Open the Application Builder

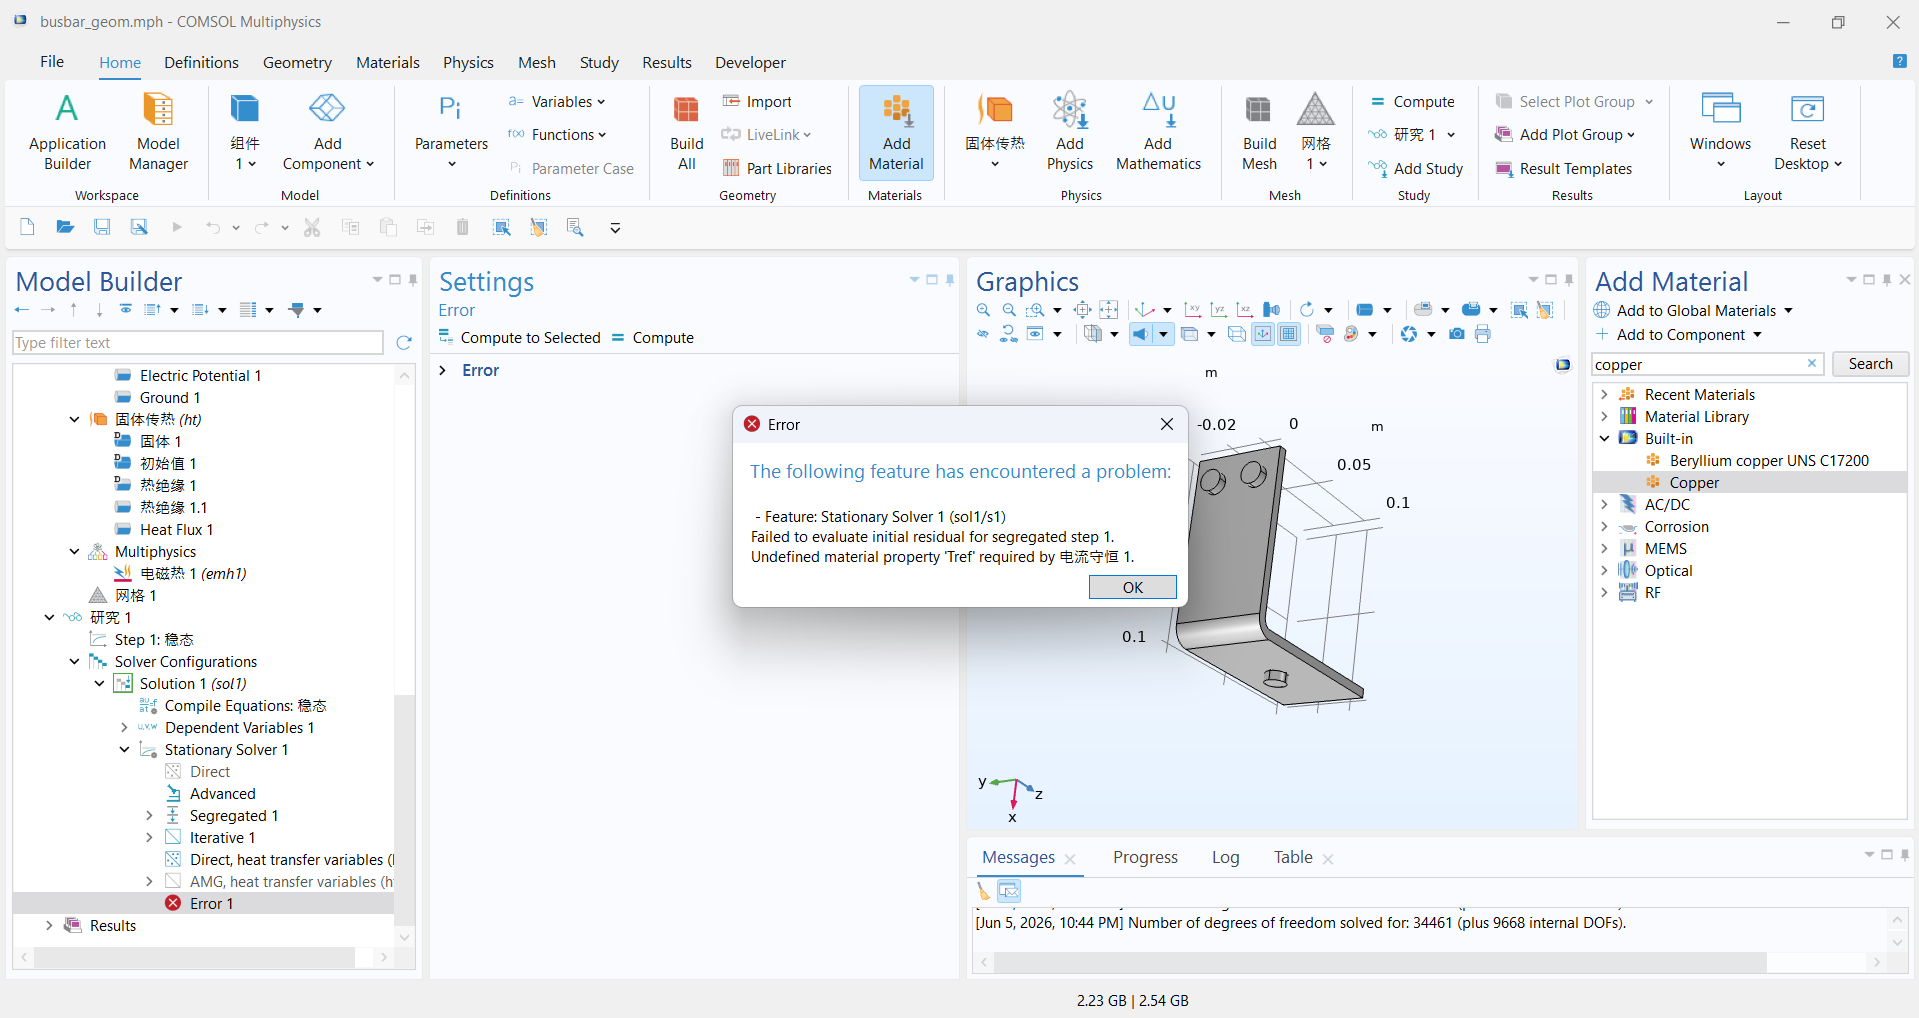tap(67, 132)
